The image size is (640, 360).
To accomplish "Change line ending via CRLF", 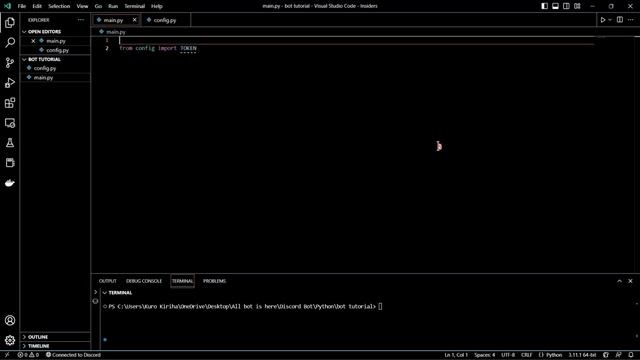I will (527, 355).
